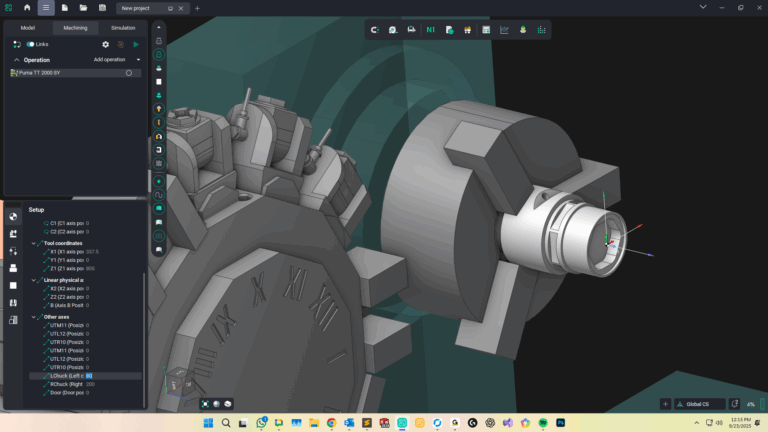The height and width of the screenshot is (432, 768).
Task: Switch to the Model tab
Action: [x=28, y=28]
